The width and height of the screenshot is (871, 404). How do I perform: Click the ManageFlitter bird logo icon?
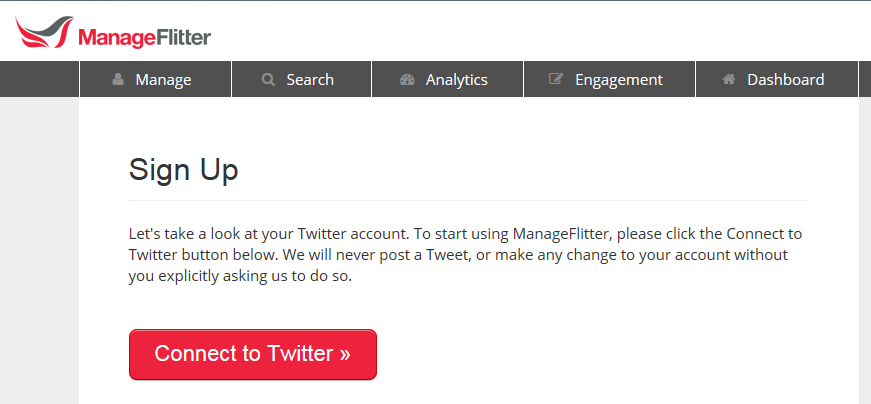point(44,32)
